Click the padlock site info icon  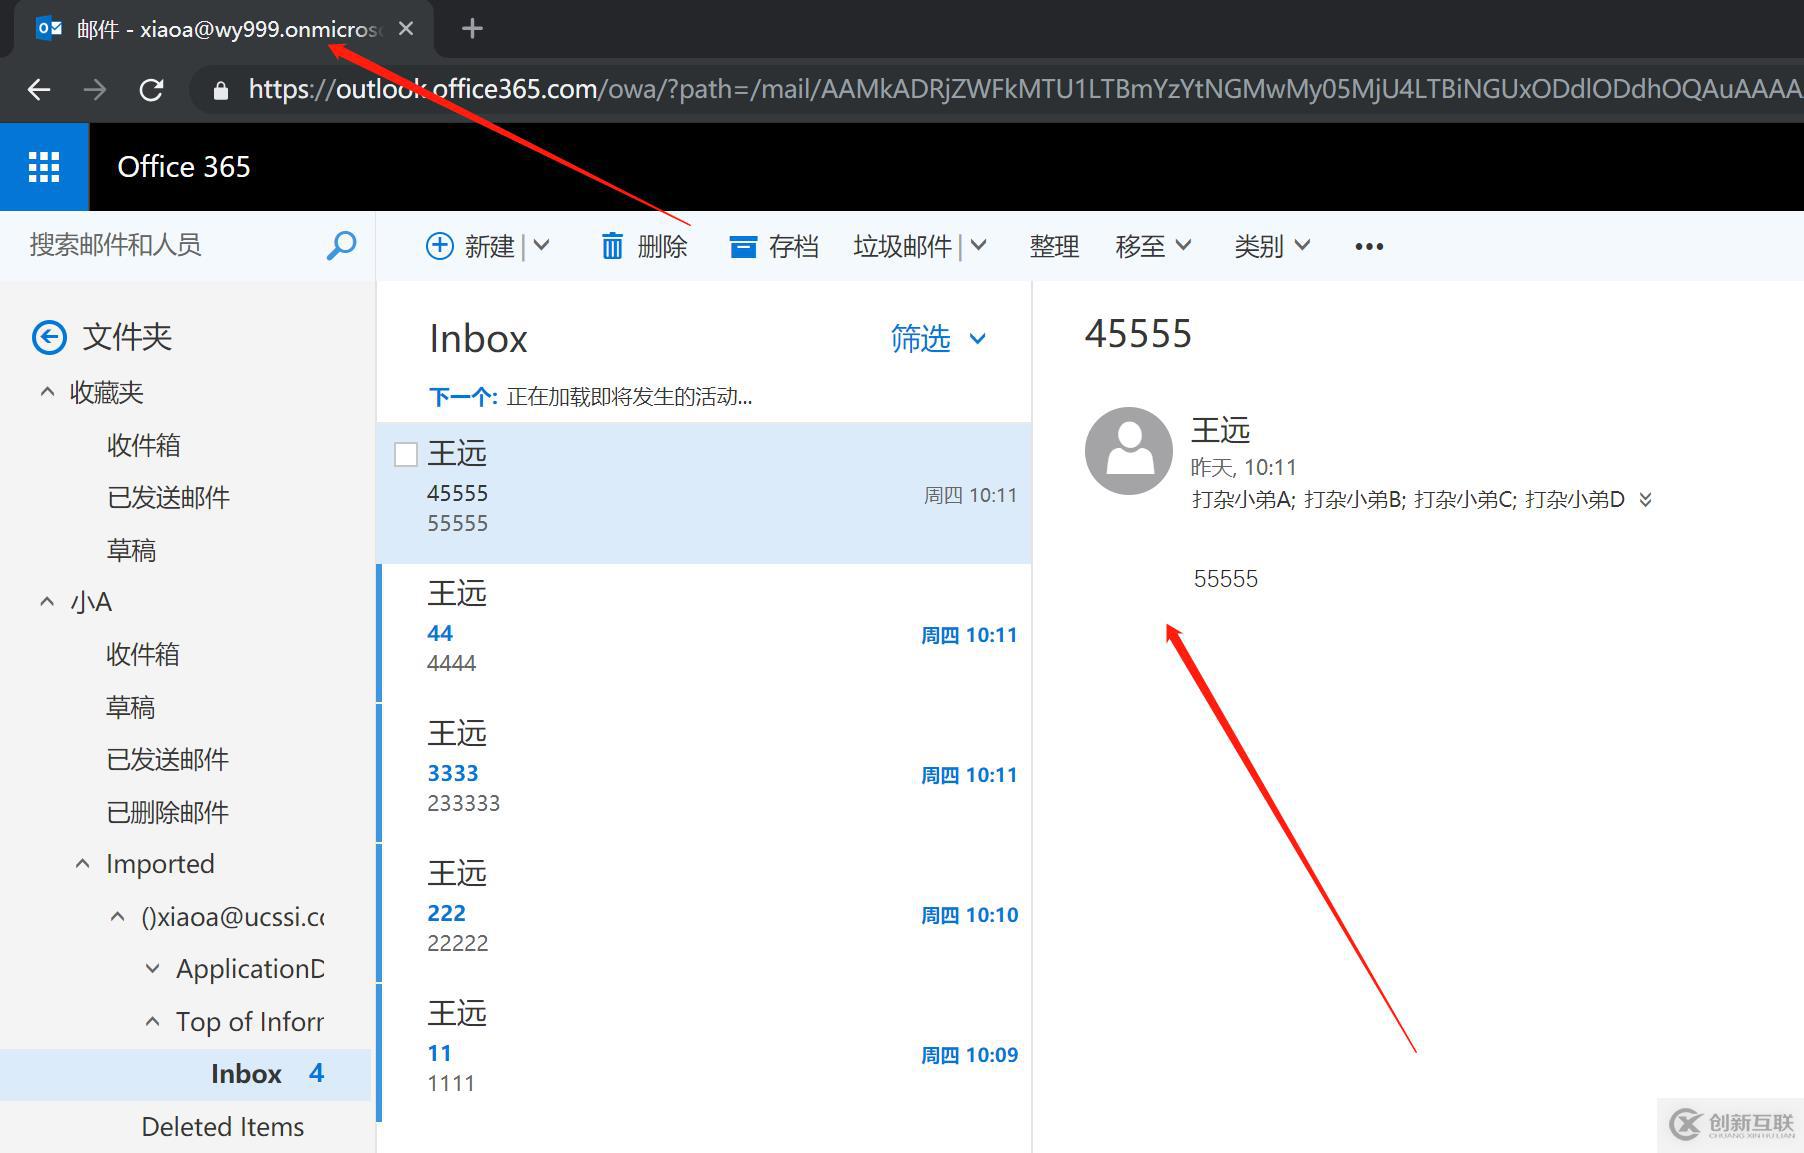click(221, 90)
